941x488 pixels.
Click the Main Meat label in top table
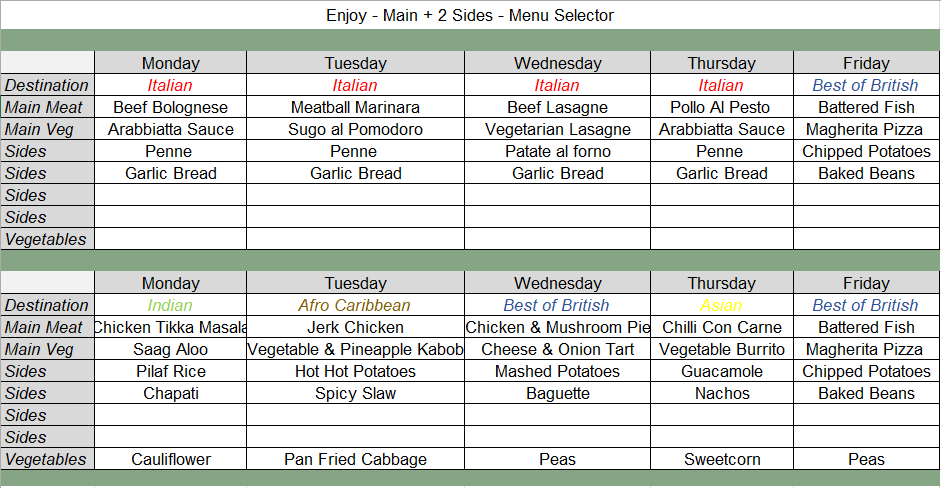(47, 107)
